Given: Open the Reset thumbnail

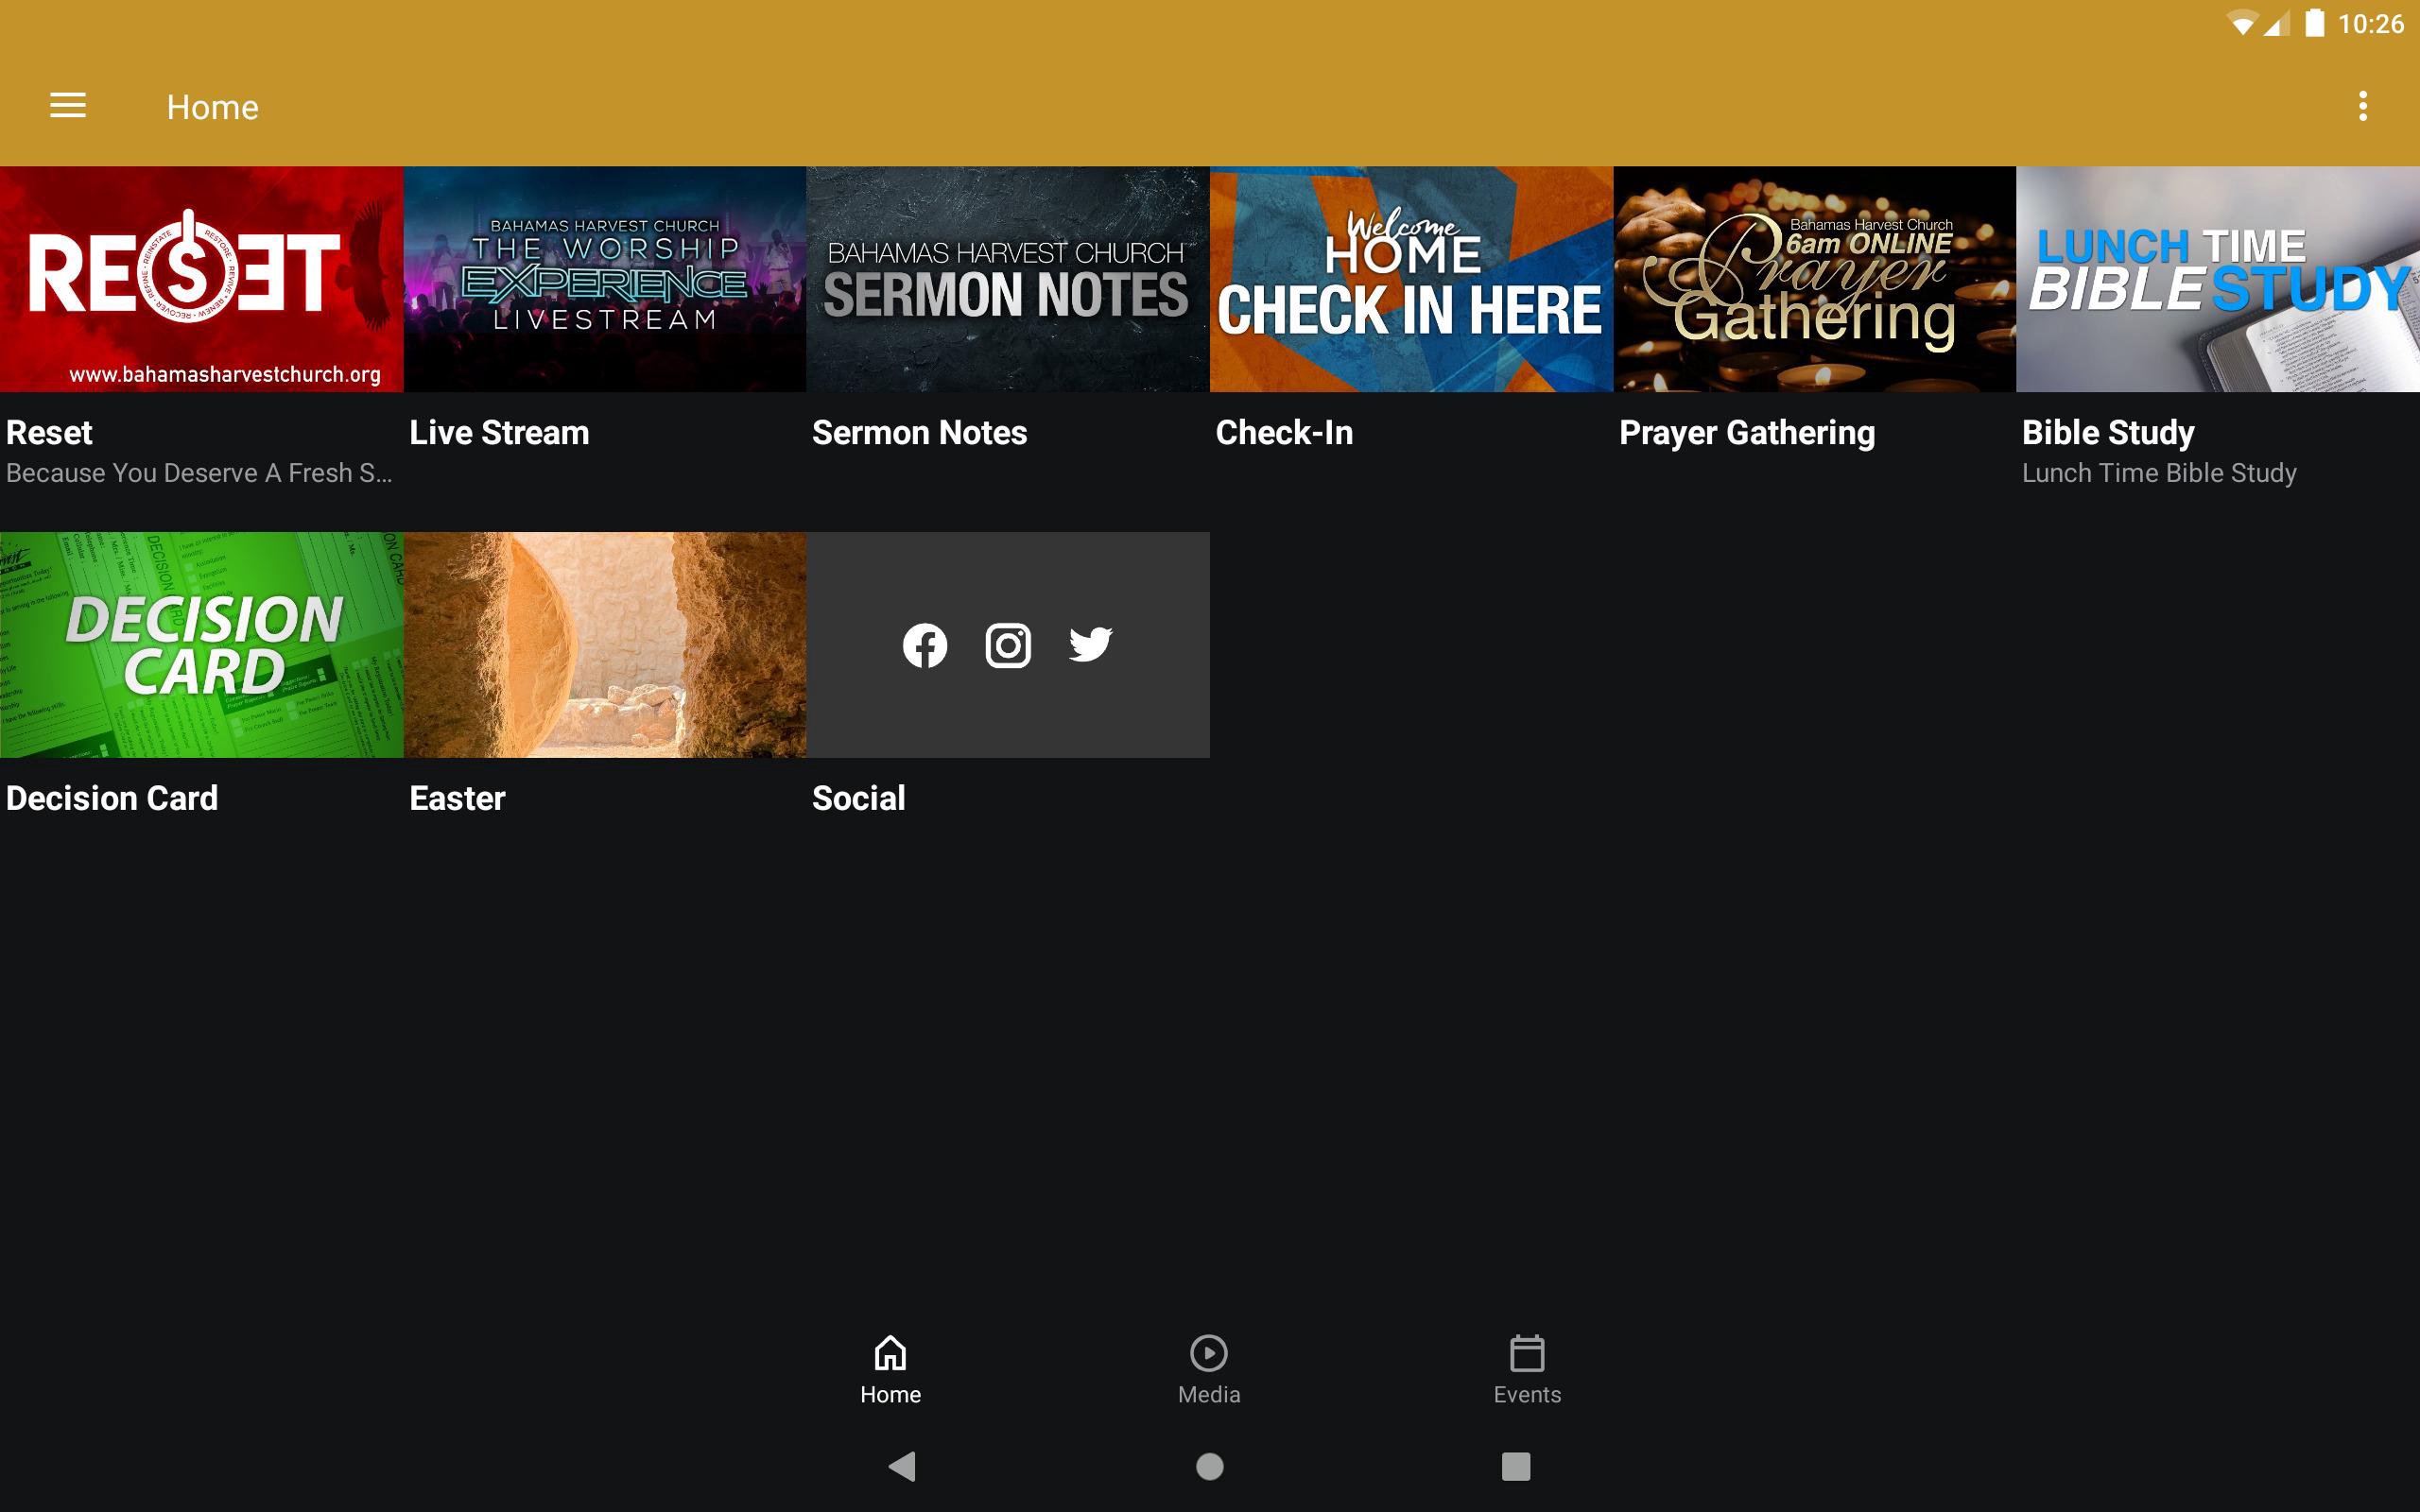Looking at the screenshot, I should click(201, 279).
